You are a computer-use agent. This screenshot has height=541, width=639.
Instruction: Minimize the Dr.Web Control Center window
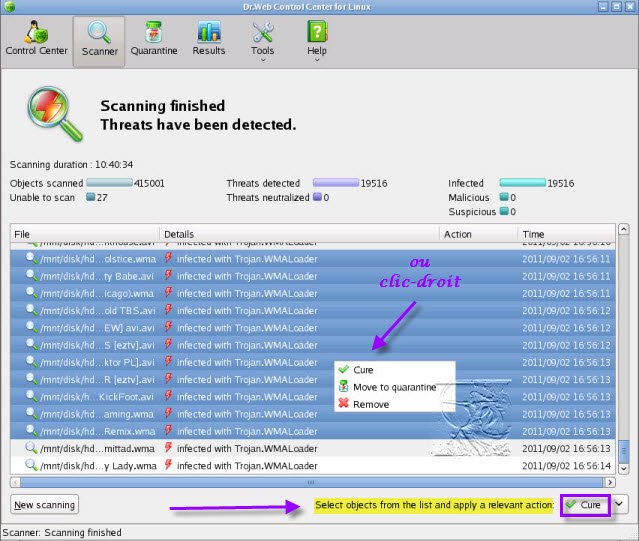pyautogui.click(x=603, y=7)
